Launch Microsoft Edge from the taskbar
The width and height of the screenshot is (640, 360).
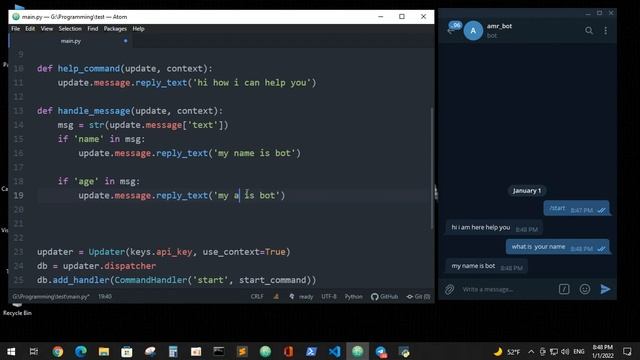pyautogui.click(x=80, y=351)
